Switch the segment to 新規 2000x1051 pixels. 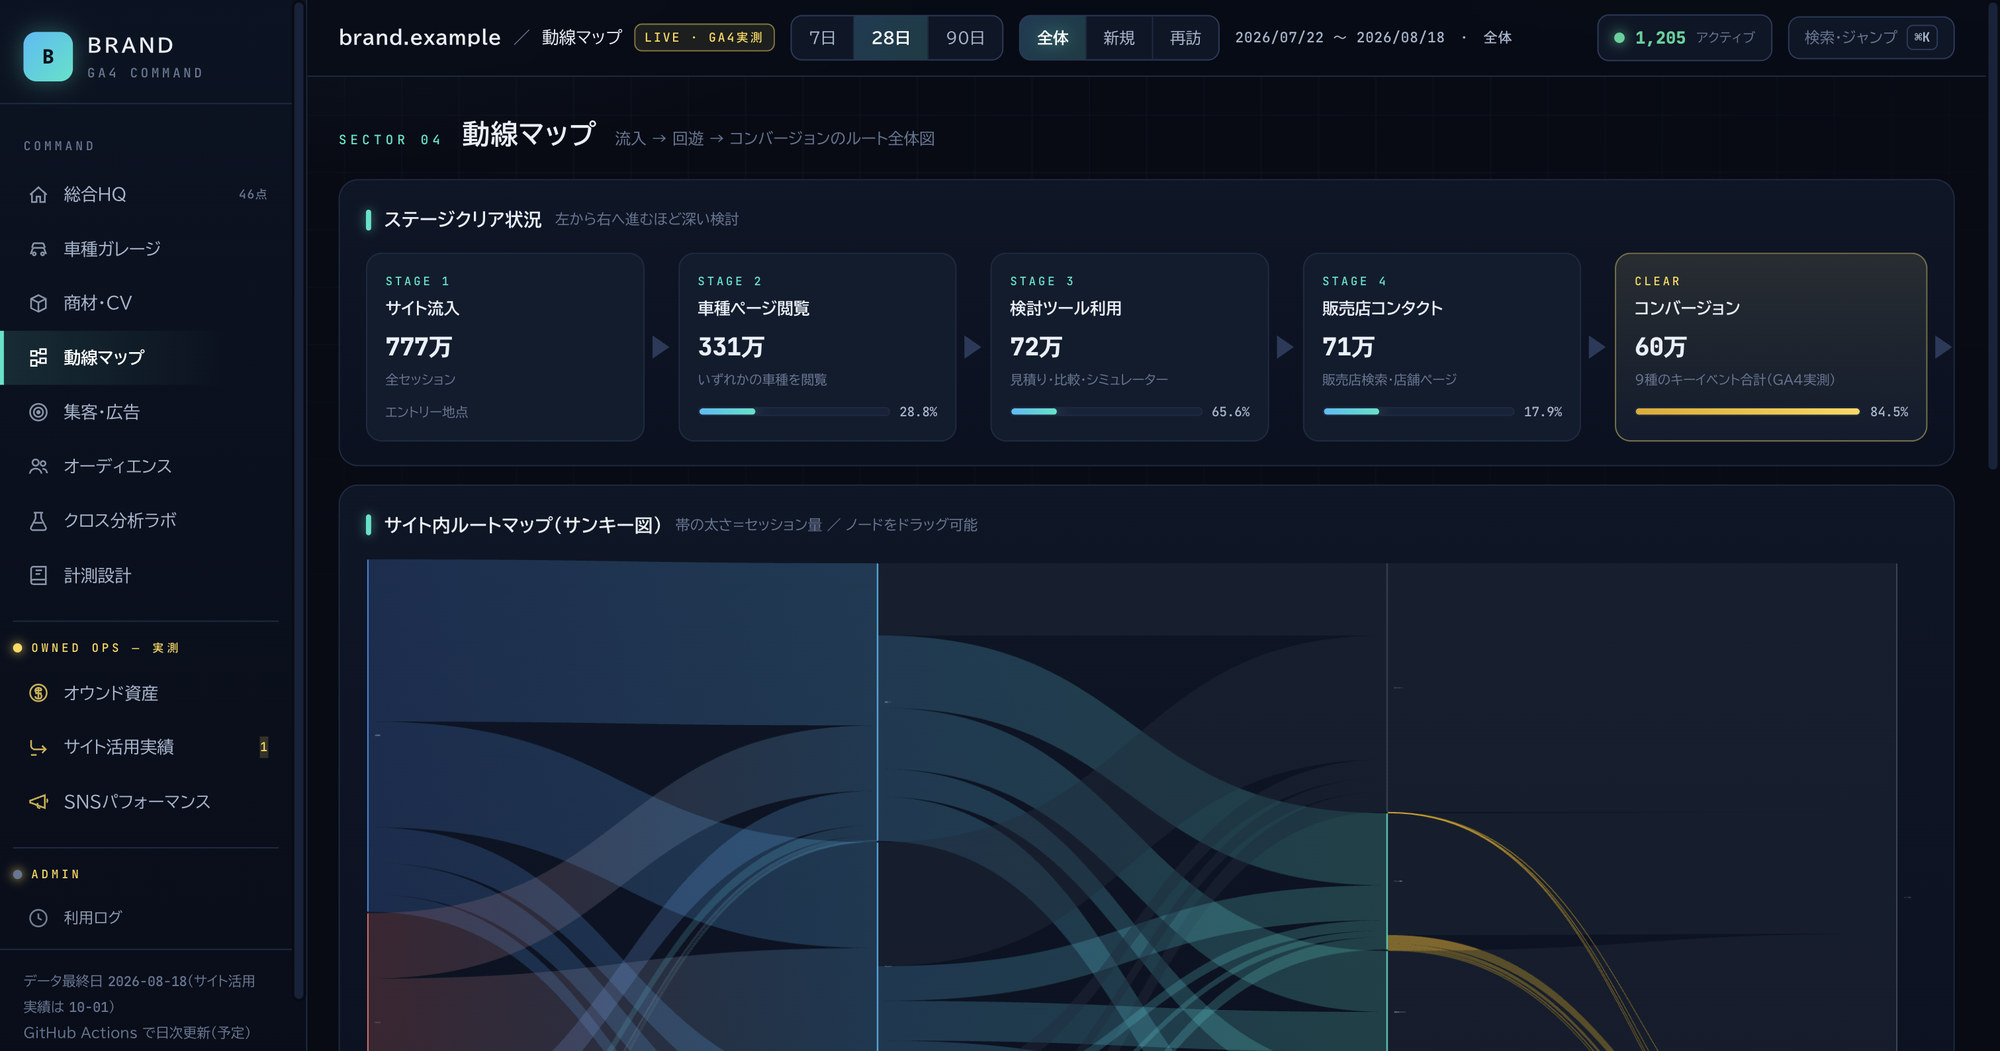tap(1118, 38)
